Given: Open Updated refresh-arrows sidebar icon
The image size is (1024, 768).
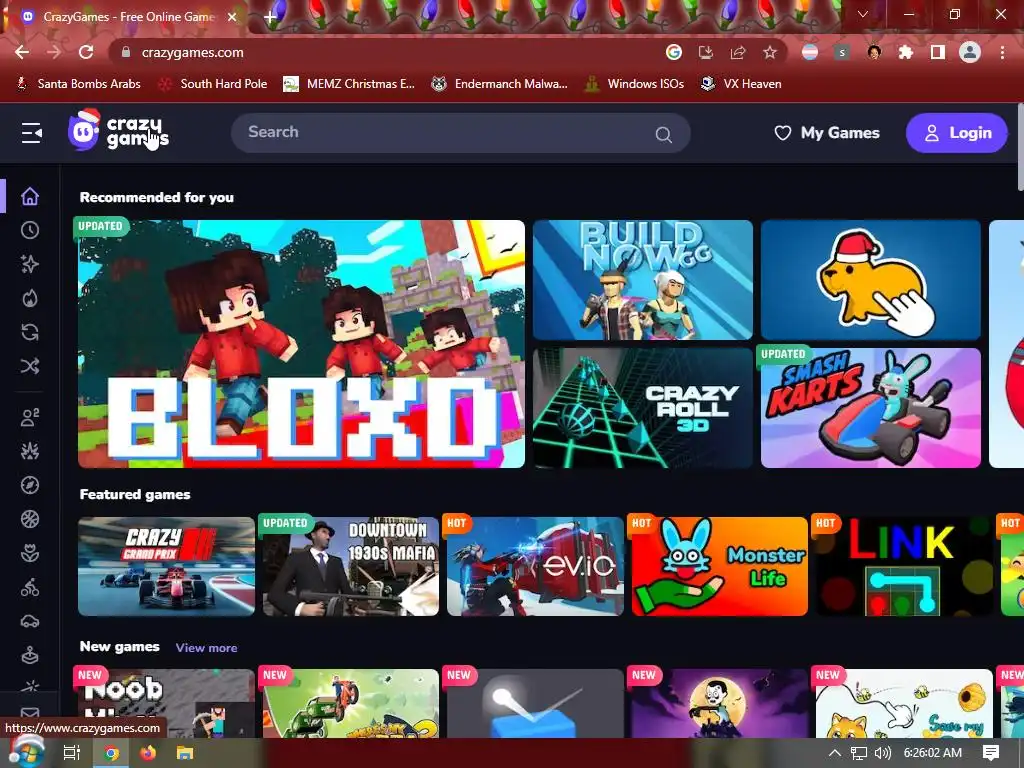Looking at the screenshot, I should coord(30,332).
